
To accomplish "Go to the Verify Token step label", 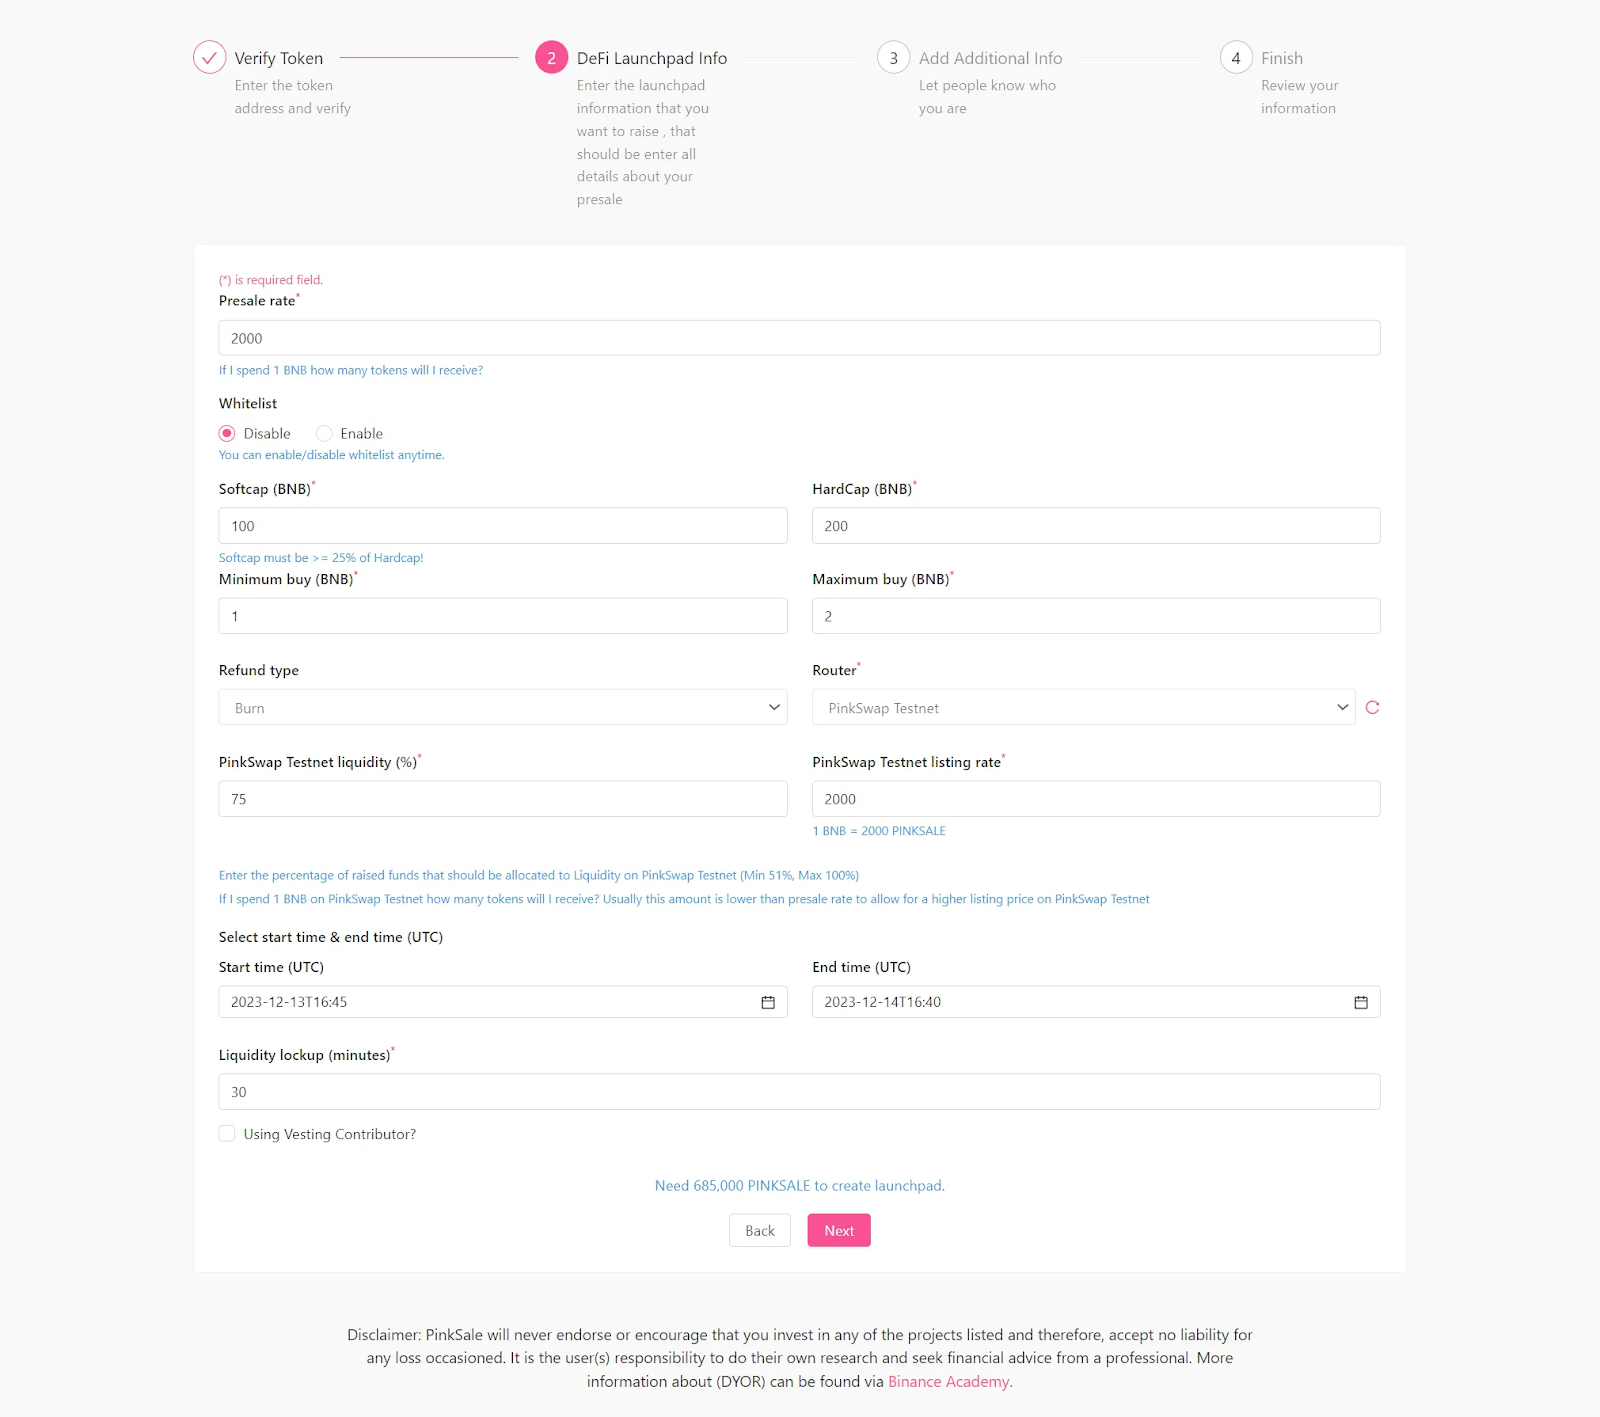I will [x=279, y=58].
